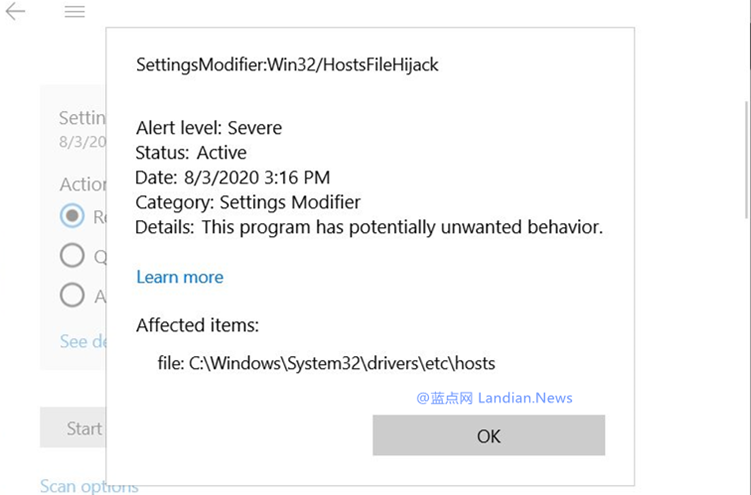Screen dimensions: 751x495
Task: Click the affected hosts file path
Action: click(326, 363)
